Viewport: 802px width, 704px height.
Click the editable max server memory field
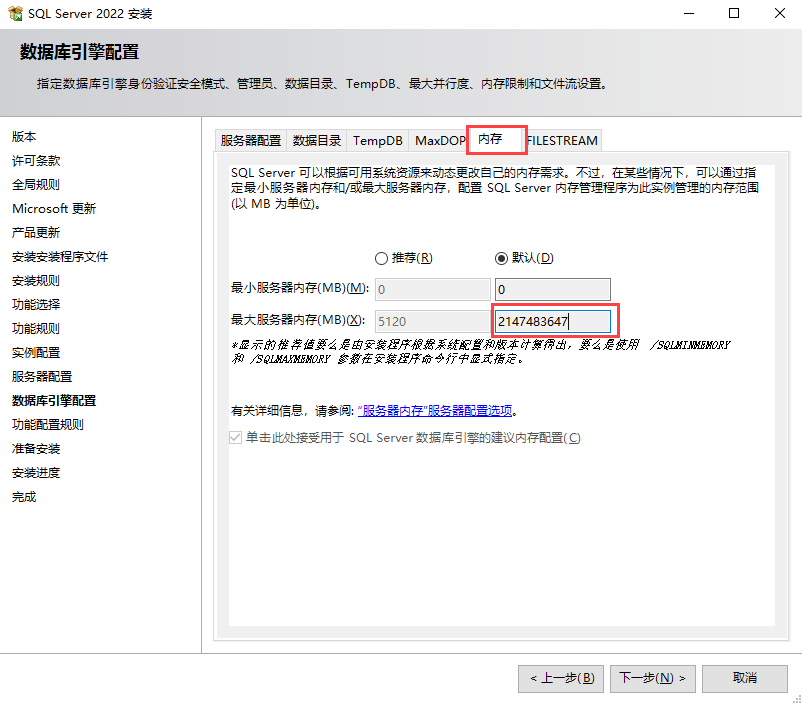[x=552, y=321]
